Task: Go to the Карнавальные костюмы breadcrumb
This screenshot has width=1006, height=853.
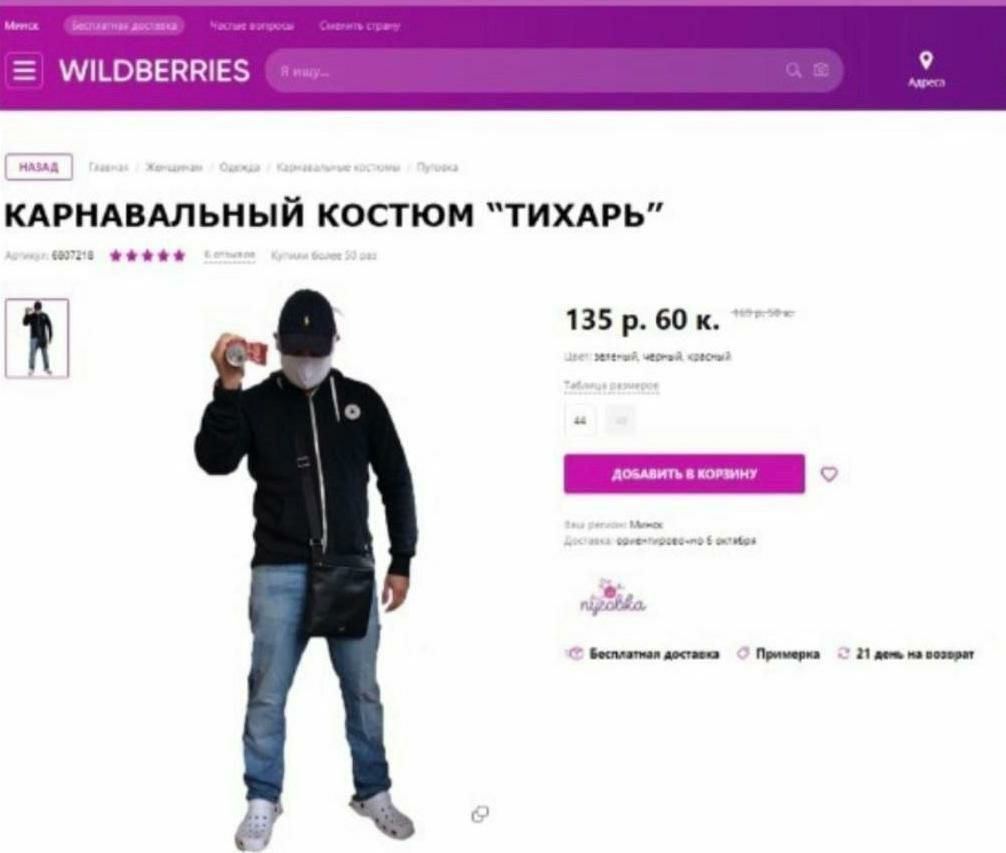Action: [338, 167]
